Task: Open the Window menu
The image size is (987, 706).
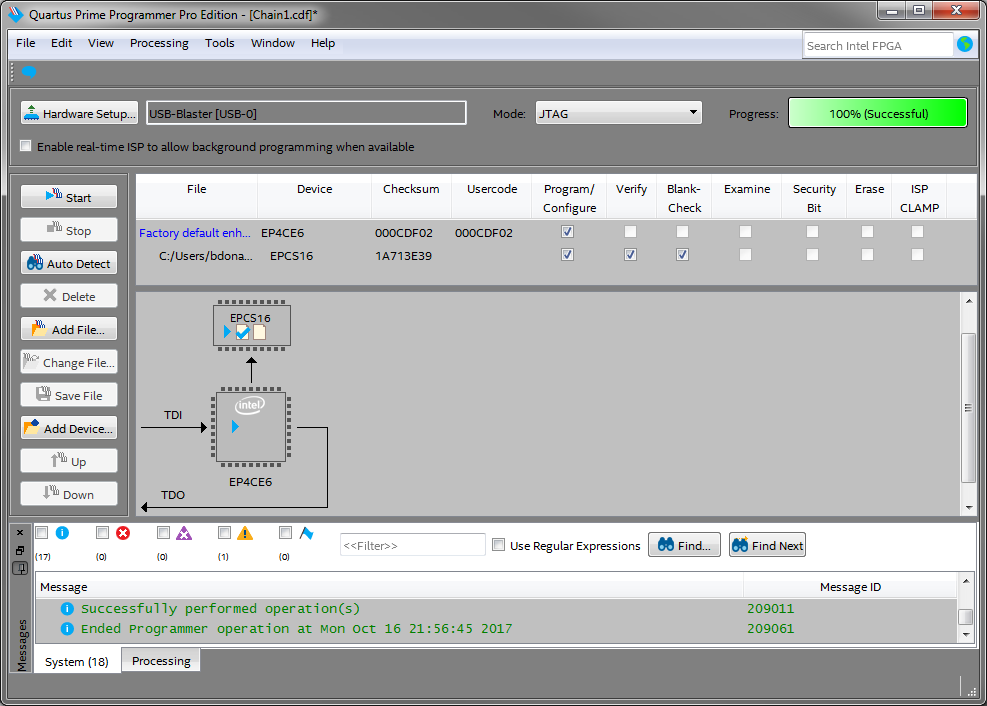Action: 273,43
